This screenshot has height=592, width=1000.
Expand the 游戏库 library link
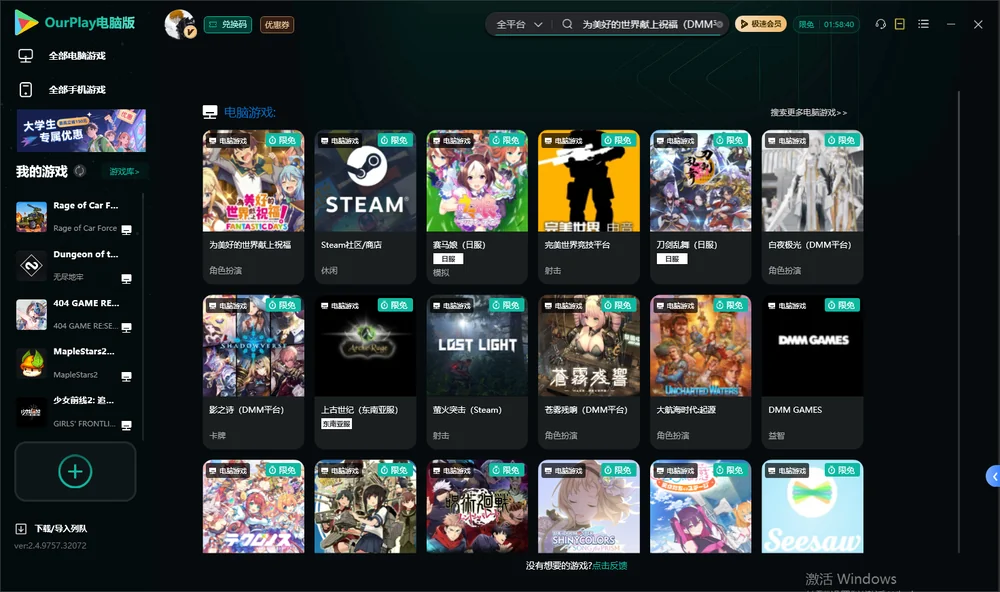pyautogui.click(x=124, y=172)
